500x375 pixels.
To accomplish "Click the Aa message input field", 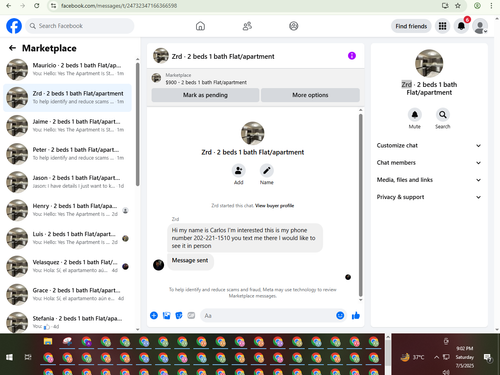I will tap(268, 315).
